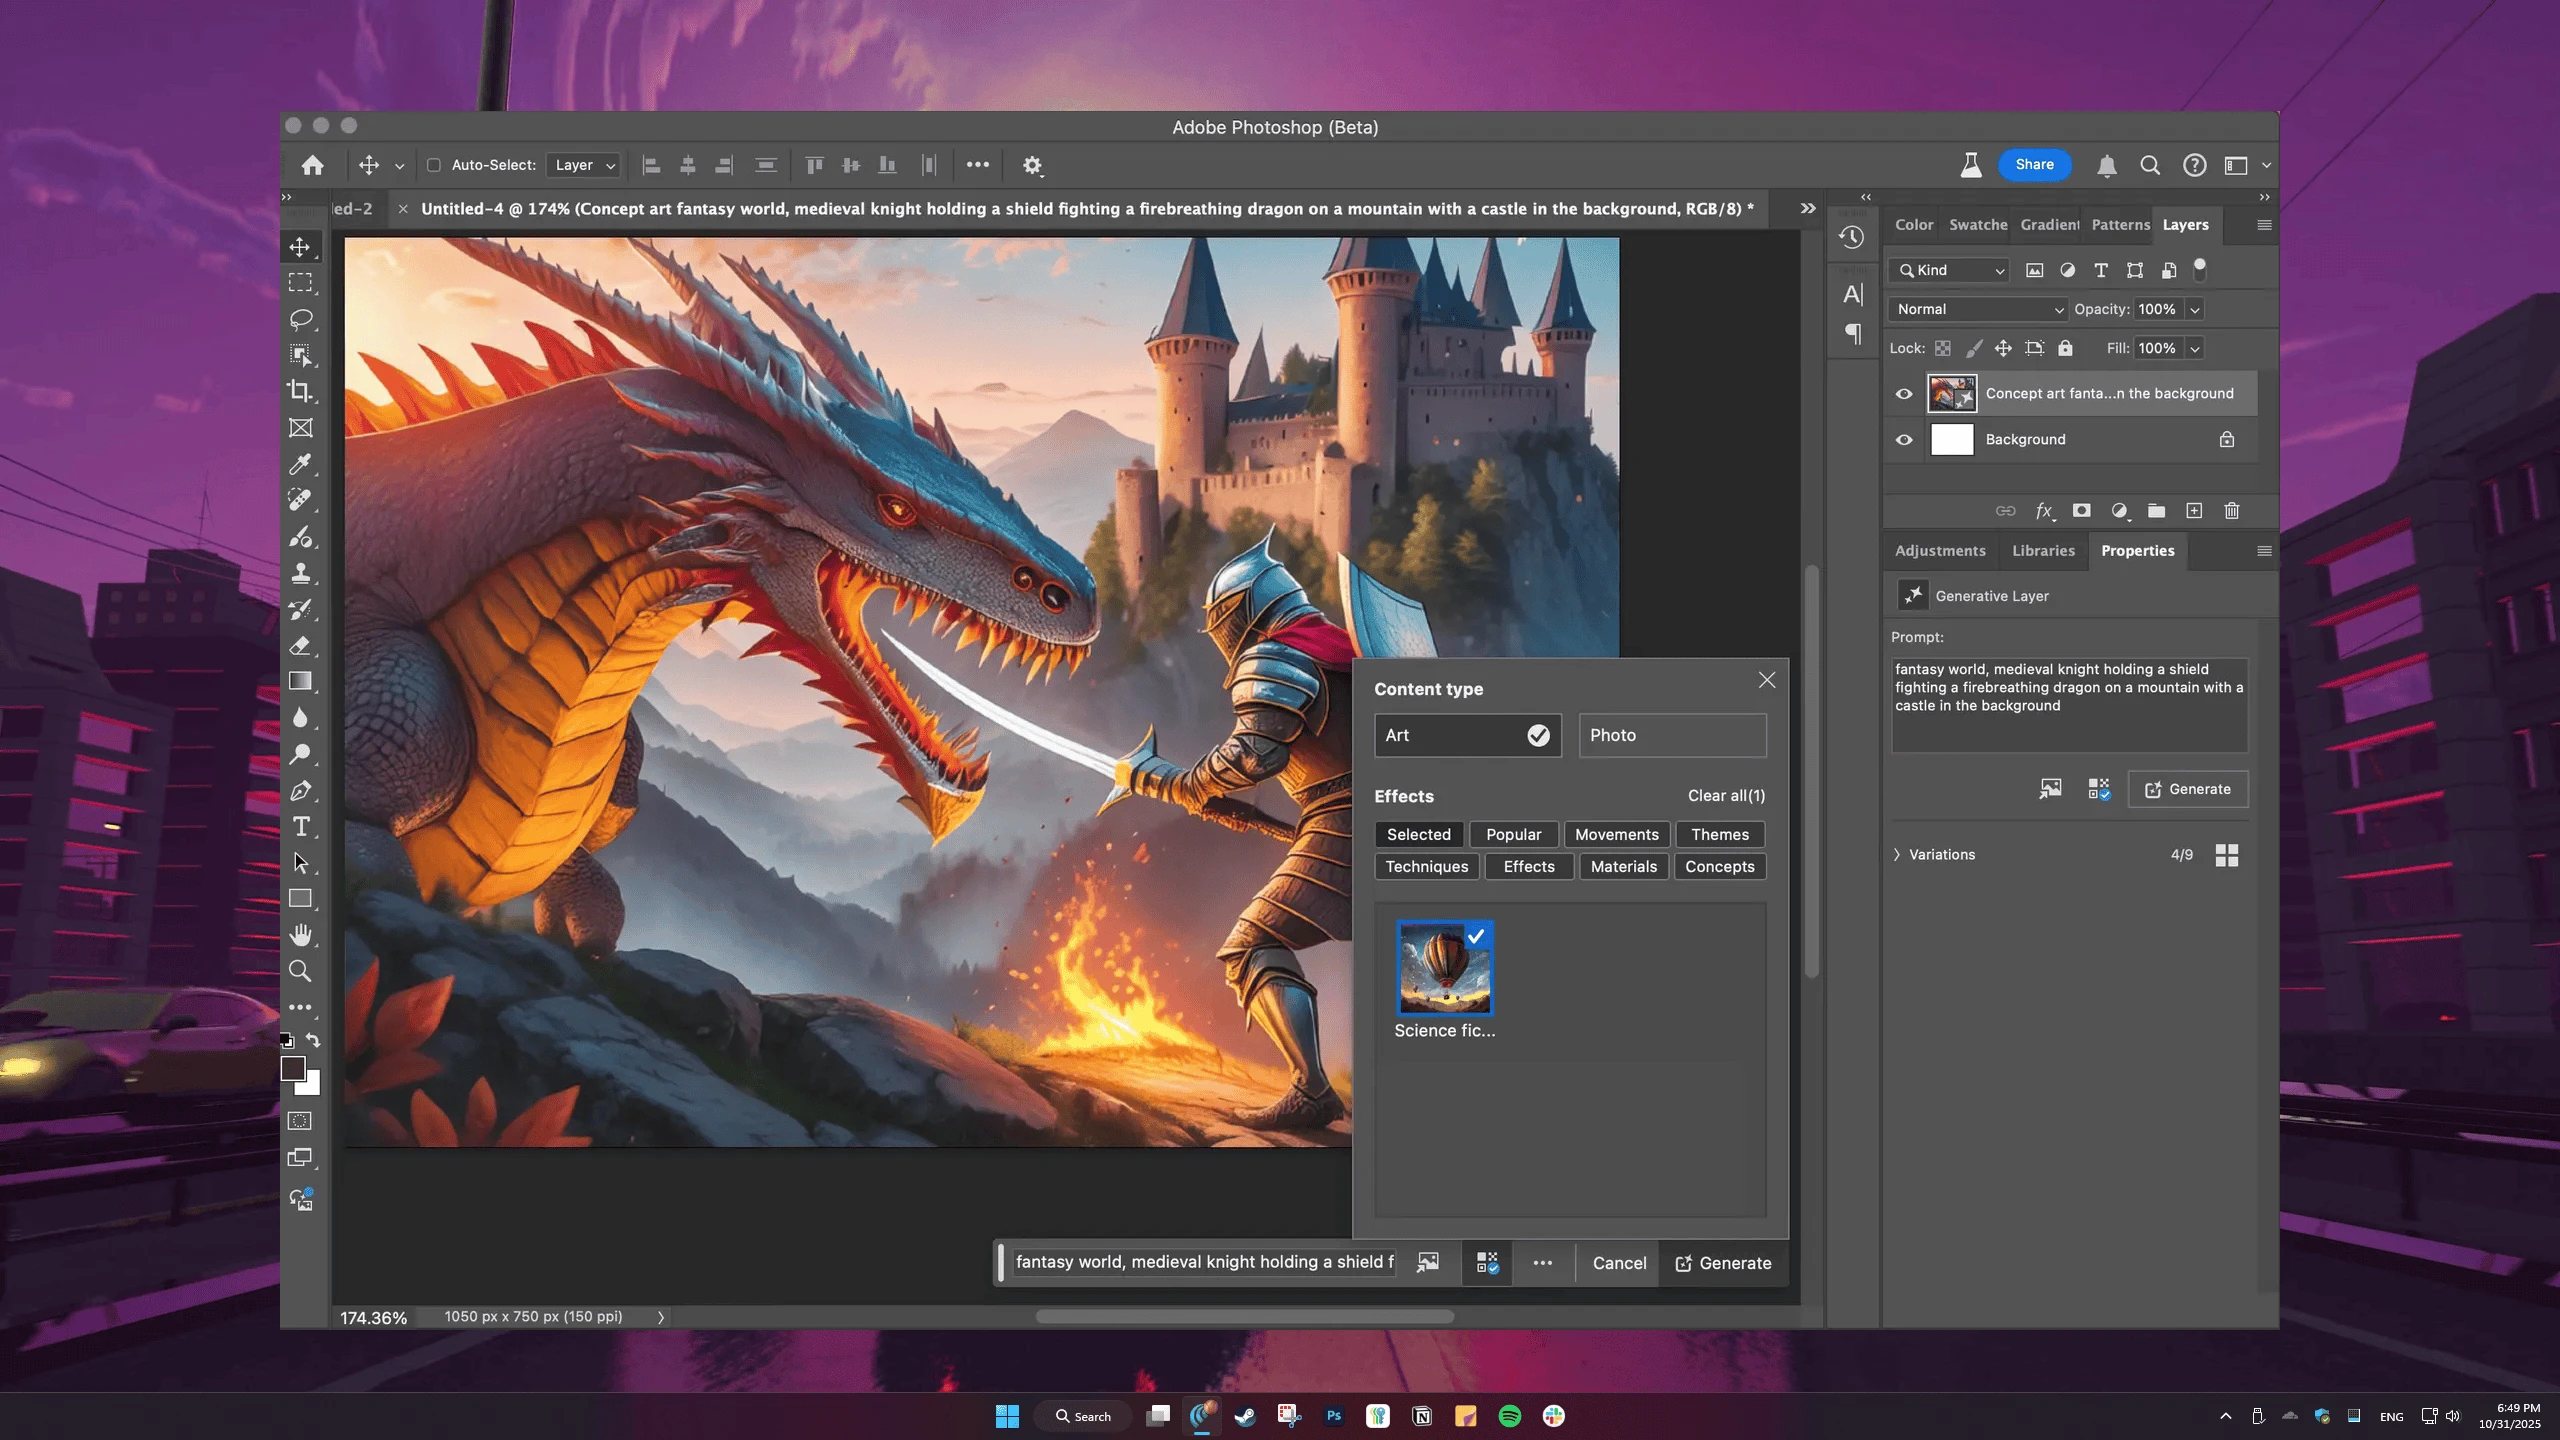Viewport: 2560px width, 1440px height.
Task: Click the Cancel button in taskbar
Action: (x=1619, y=1263)
